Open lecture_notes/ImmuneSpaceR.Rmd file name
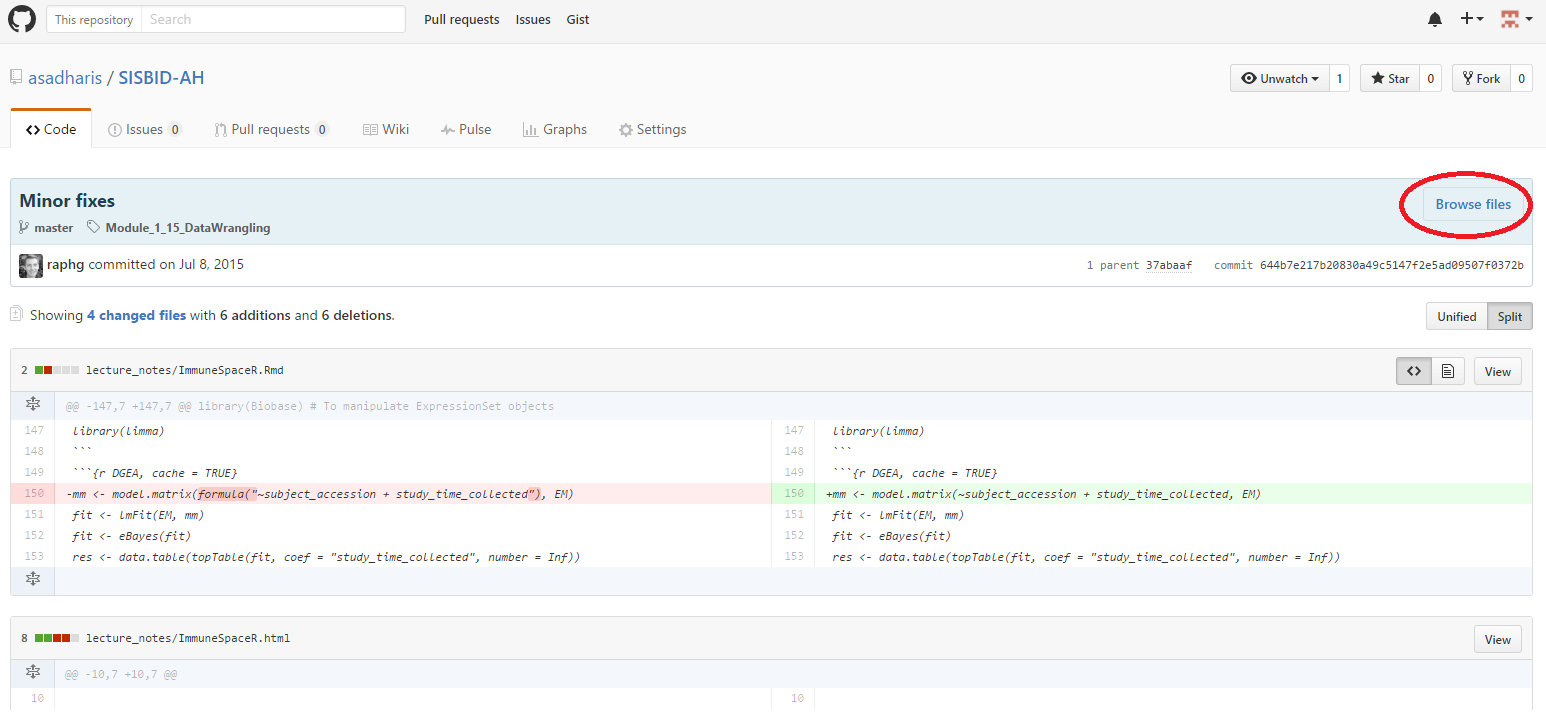Screen dimensions: 1546x724 (x=185, y=370)
